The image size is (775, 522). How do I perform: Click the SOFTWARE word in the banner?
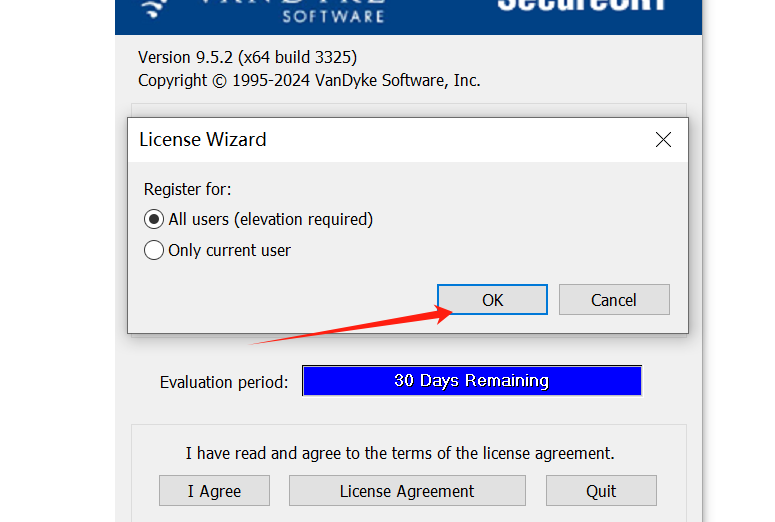334,16
